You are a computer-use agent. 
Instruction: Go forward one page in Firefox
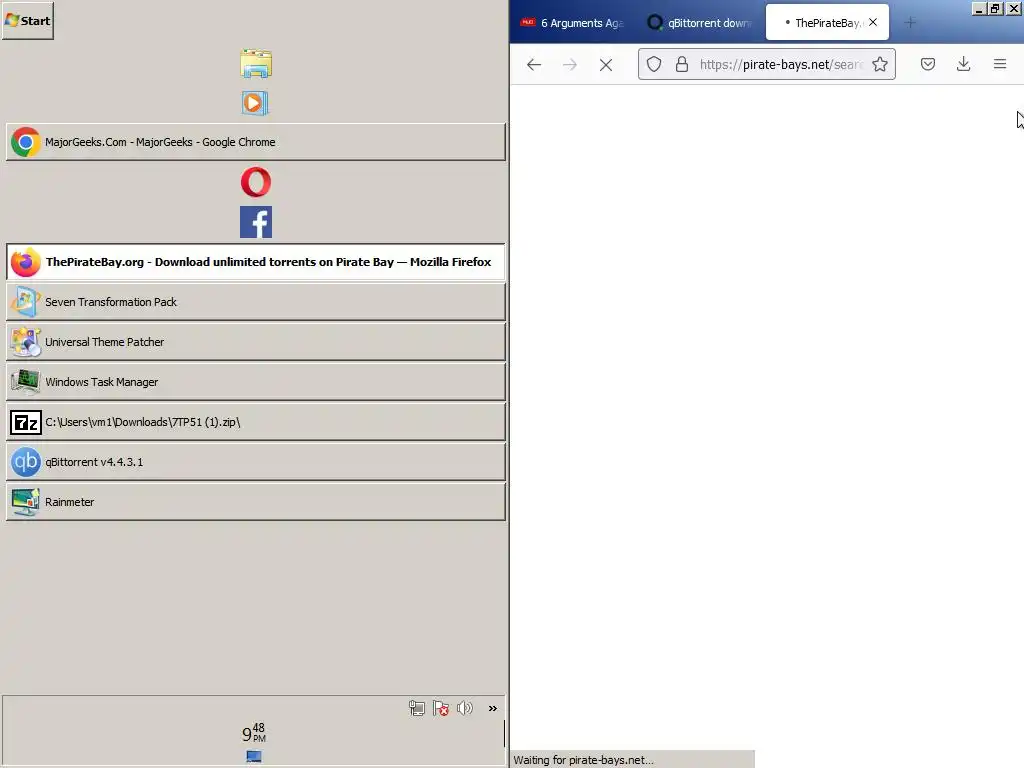(569, 64)
